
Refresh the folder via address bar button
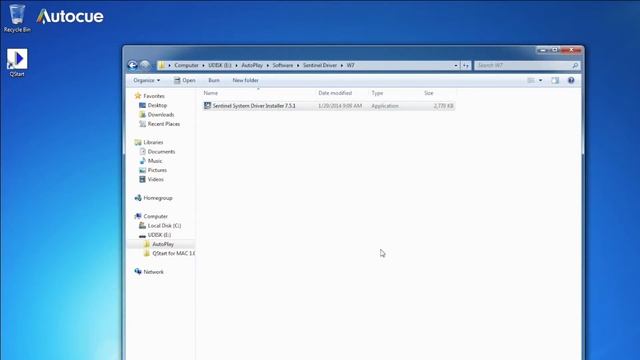pyautogui.click(x=465, y=65)
